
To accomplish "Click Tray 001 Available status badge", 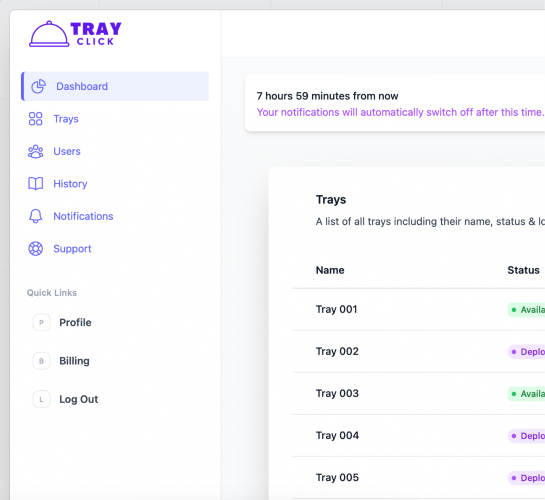I will click(x=526, y=310).
